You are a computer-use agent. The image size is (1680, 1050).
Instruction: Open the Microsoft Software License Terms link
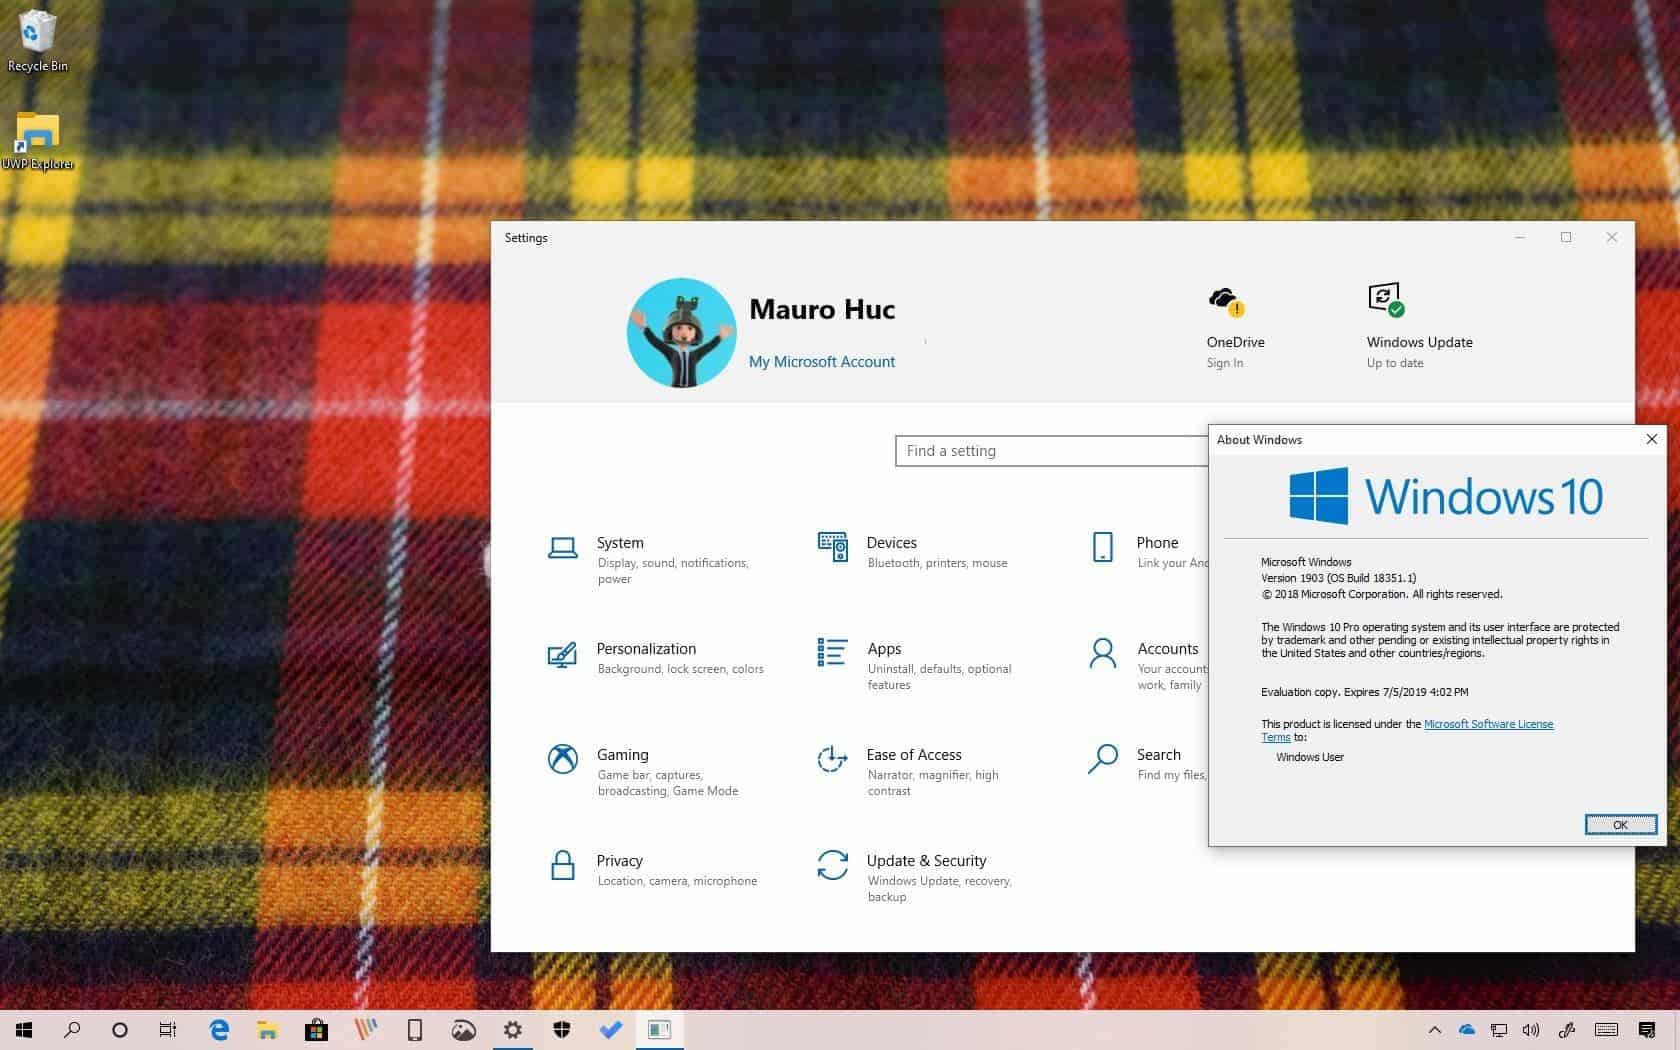click(1489, 723)
